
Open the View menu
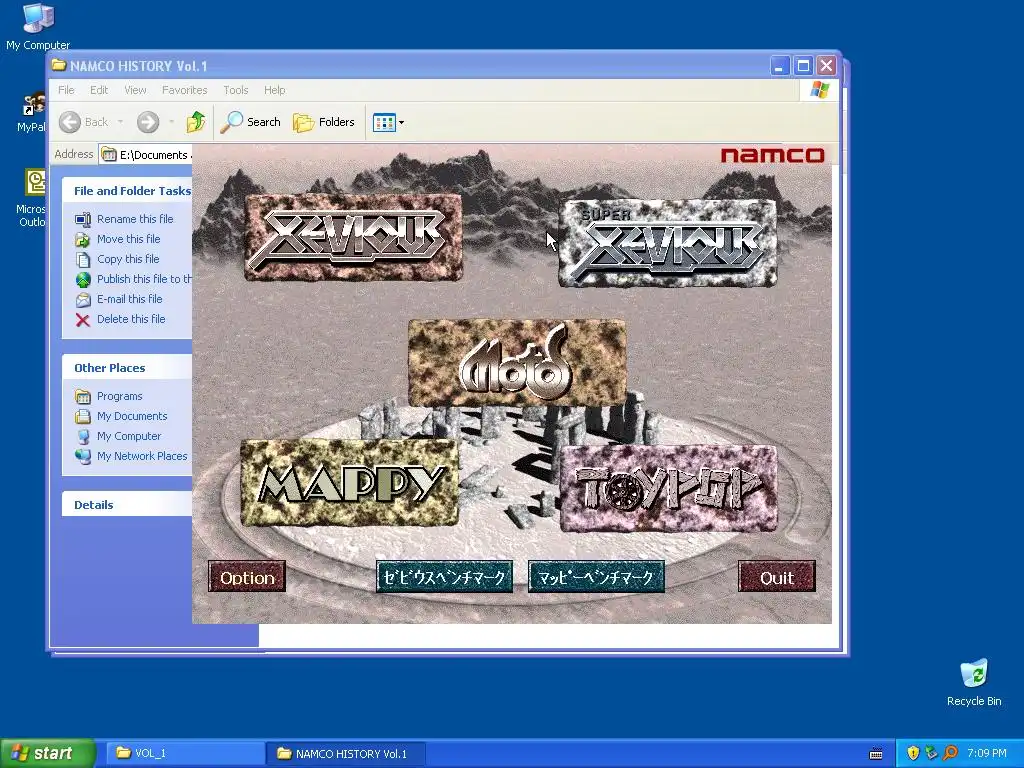coord(135,90)
